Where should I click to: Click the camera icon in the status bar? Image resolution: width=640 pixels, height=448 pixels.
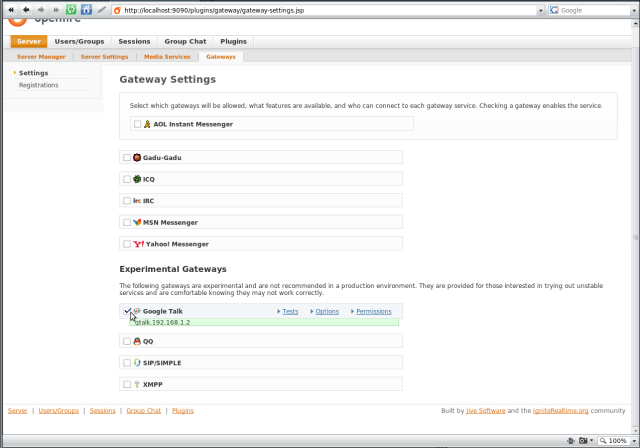click(x=583, y=441)
